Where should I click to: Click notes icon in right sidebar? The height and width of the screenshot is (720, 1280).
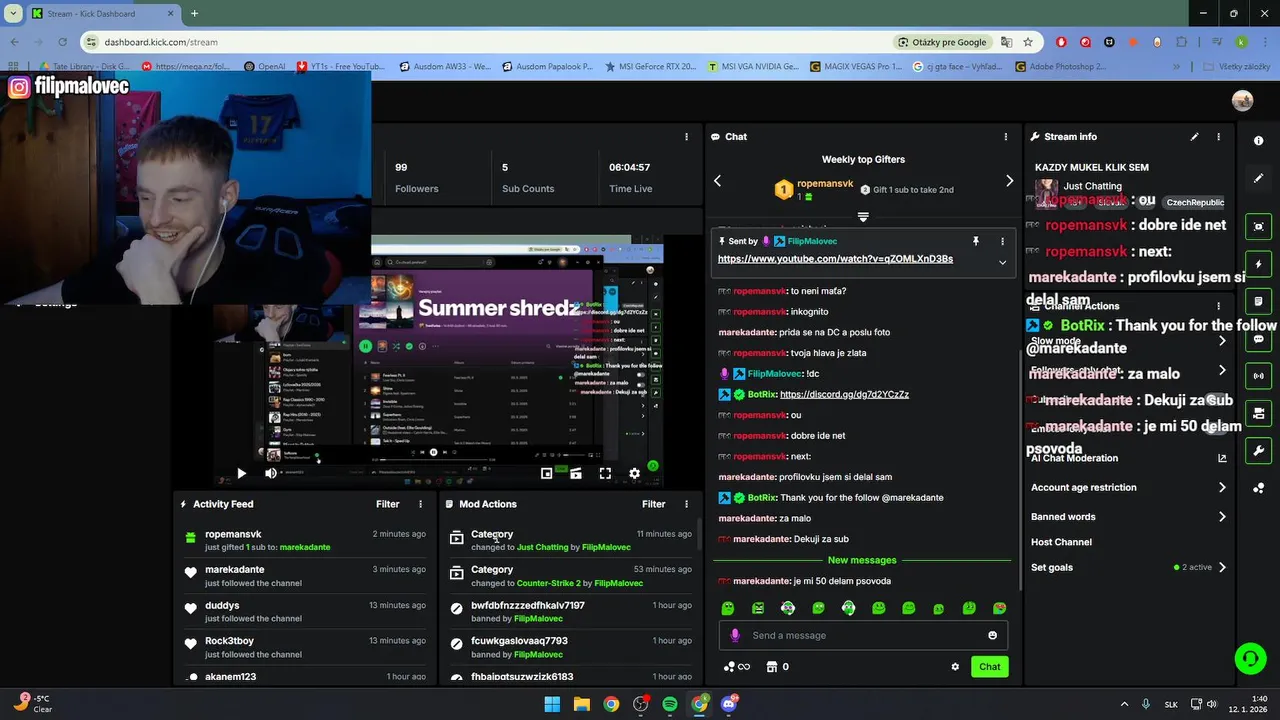click(x=1258, y=301)
